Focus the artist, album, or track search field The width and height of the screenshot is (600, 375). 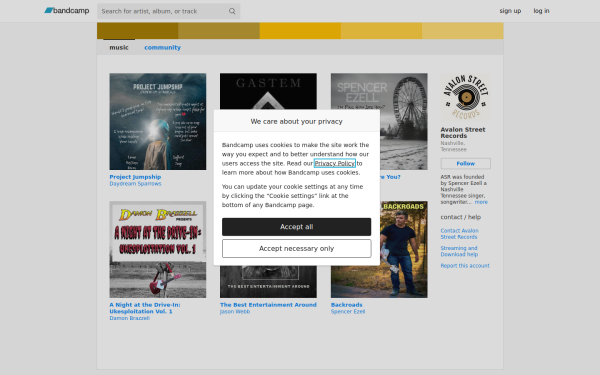coord(168,11)
